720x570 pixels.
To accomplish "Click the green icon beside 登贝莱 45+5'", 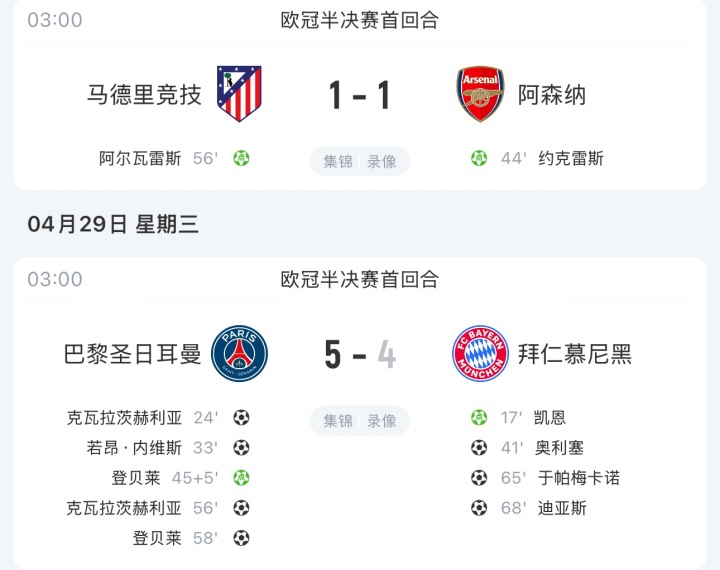I will [242, 478].
